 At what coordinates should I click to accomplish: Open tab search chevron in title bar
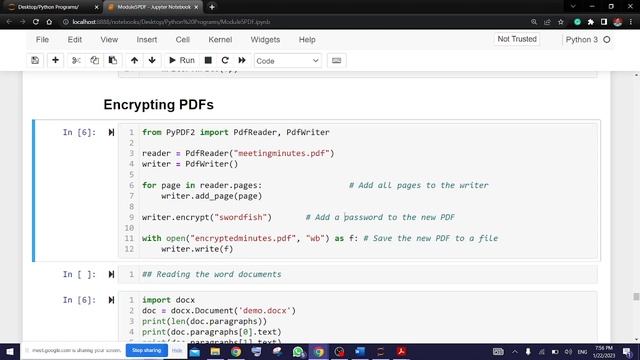[x=573, y=7]
